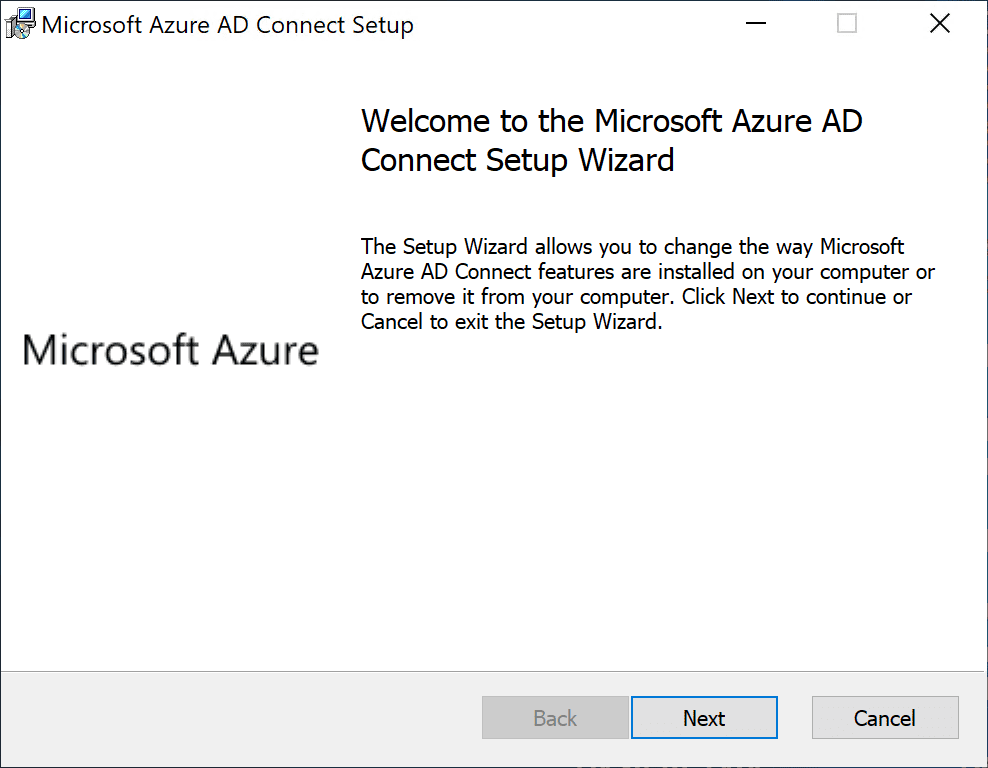Click the empty footer area left of Back
Viewport: 988px width, 768px height.
pos(240,718)
